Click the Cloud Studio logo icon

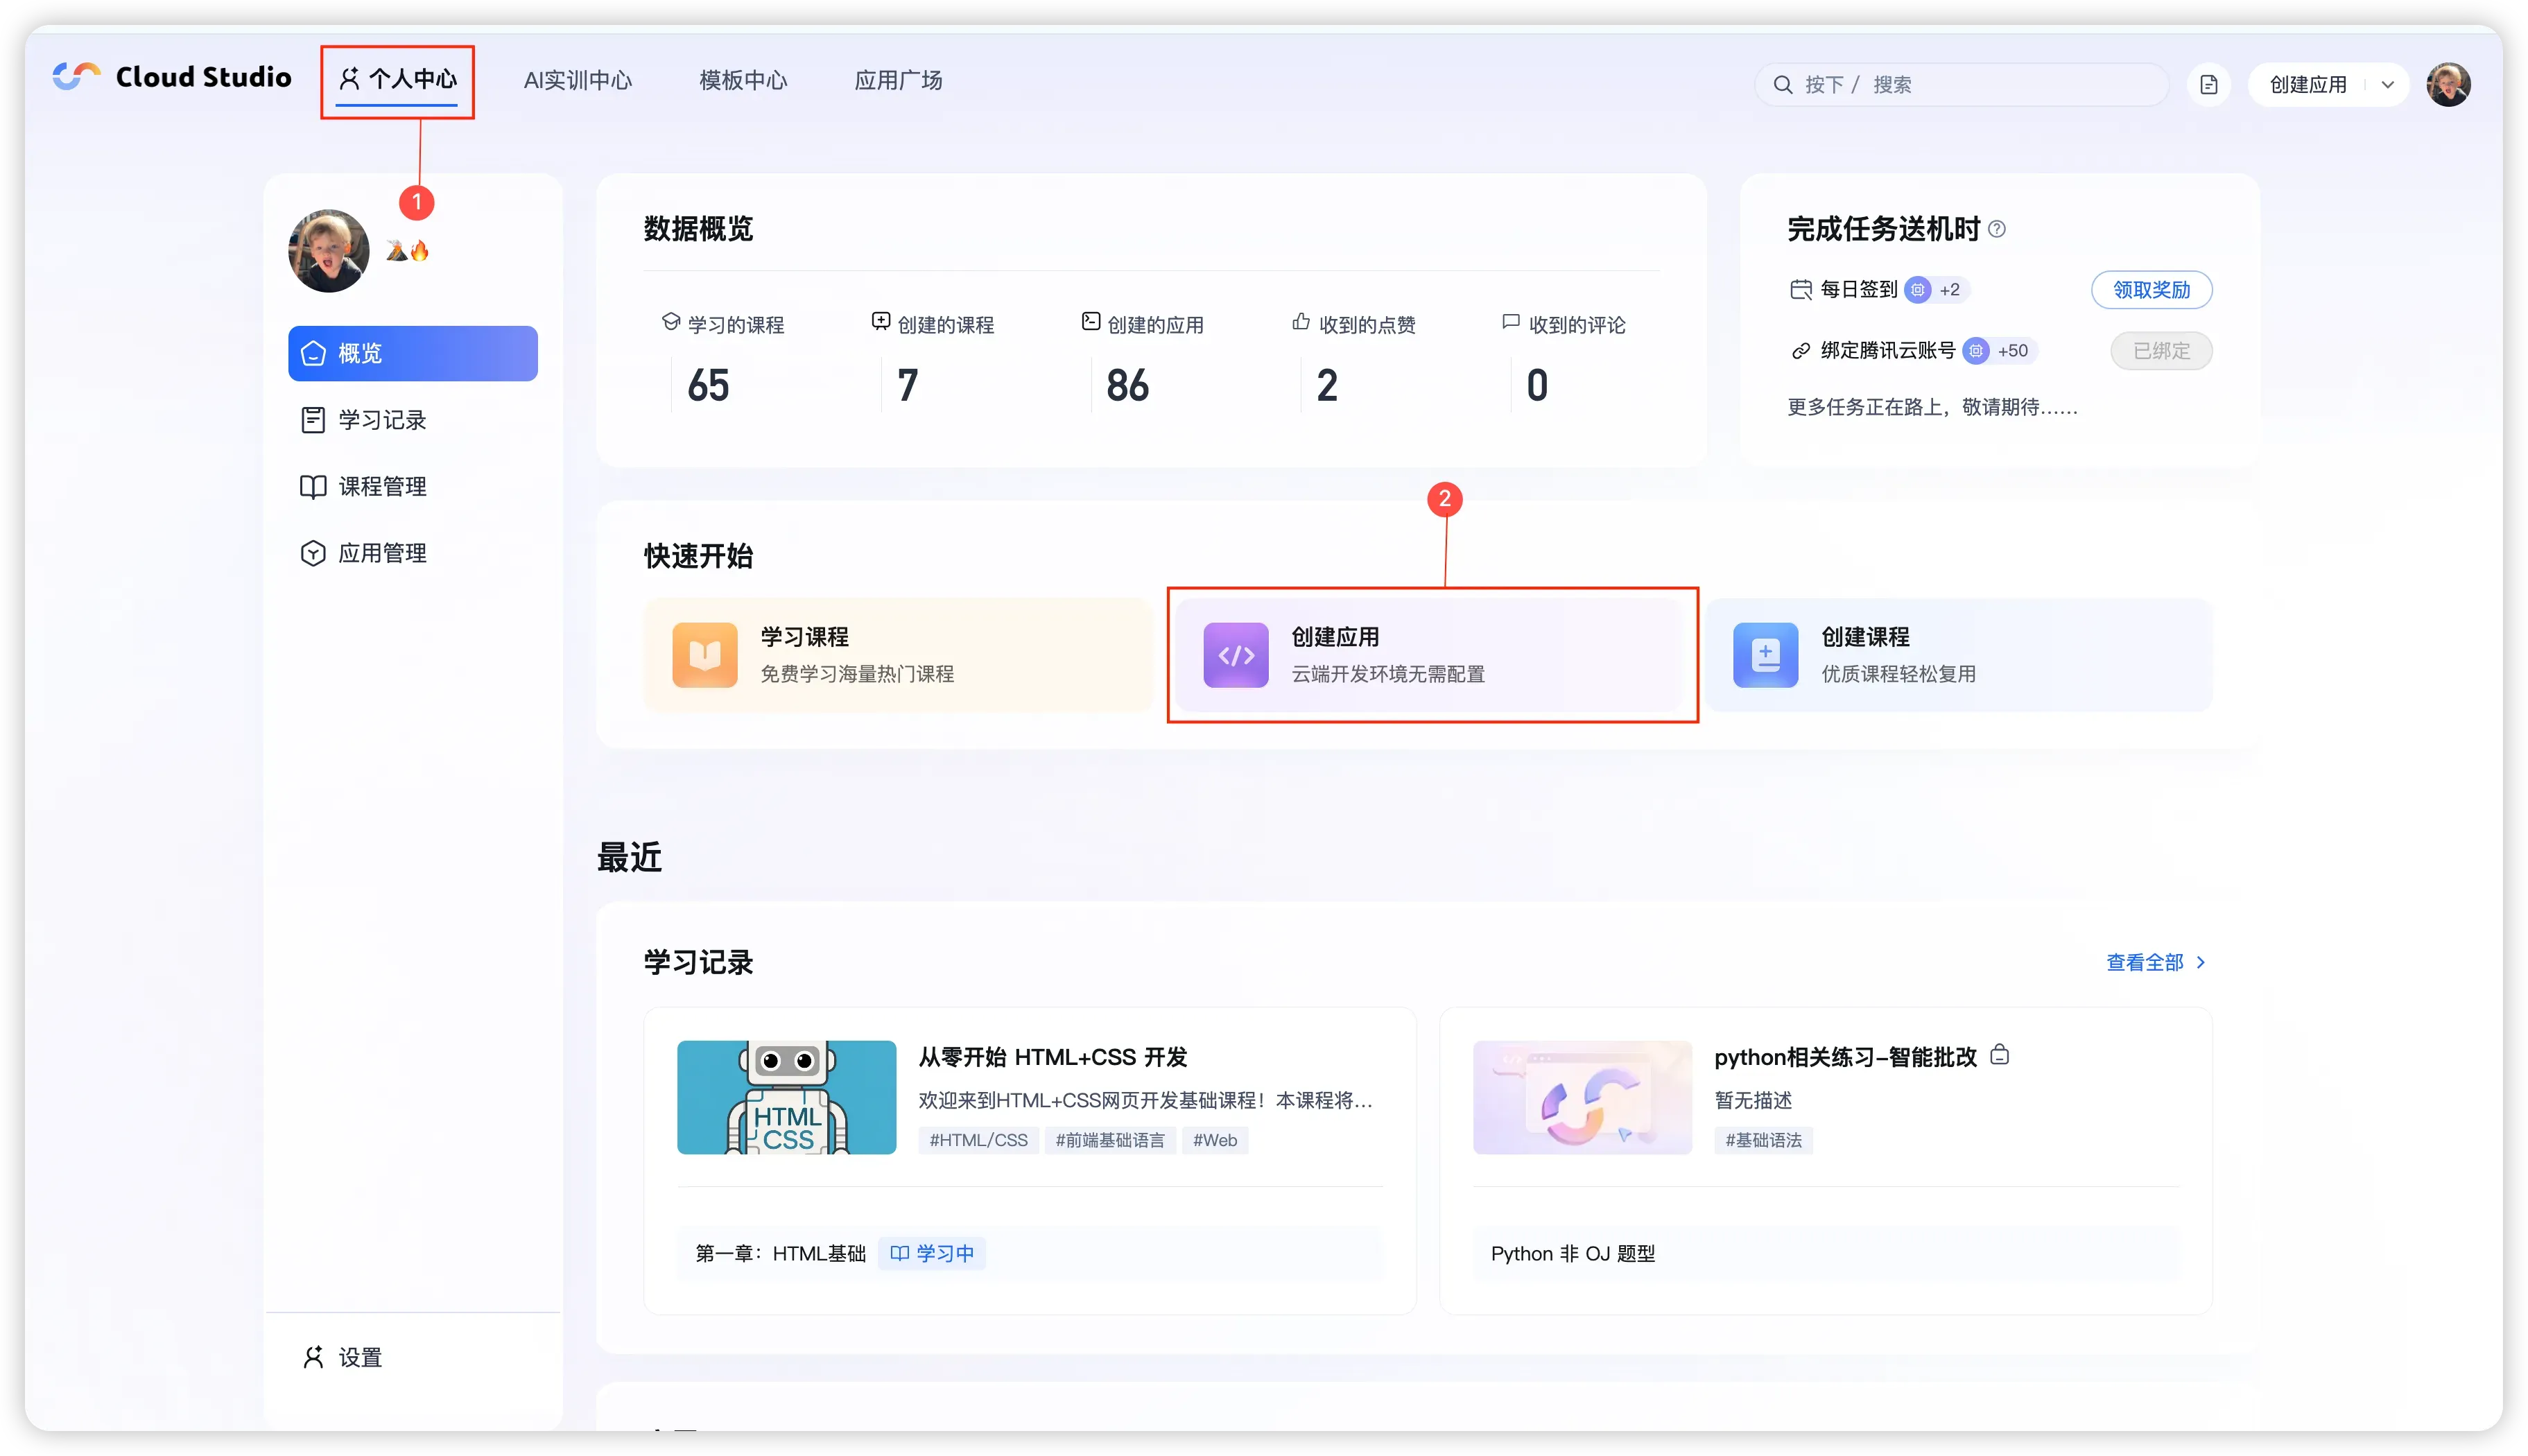point(76,76)
